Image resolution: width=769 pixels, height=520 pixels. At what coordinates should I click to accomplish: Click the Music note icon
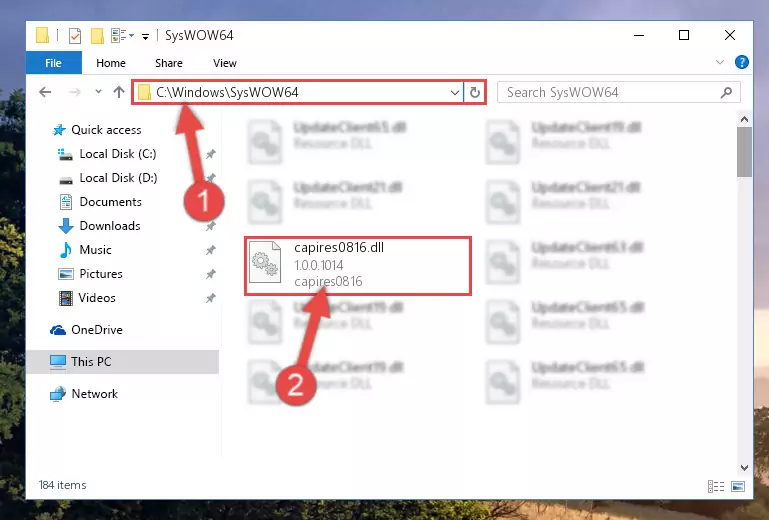coord(66,250)
